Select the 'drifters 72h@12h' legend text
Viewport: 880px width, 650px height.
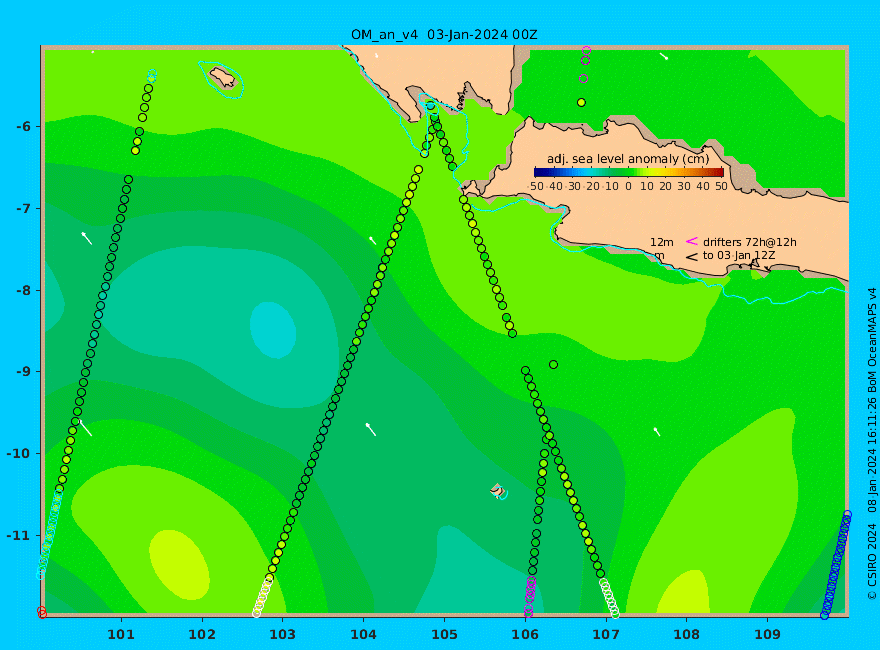(750, 242)
